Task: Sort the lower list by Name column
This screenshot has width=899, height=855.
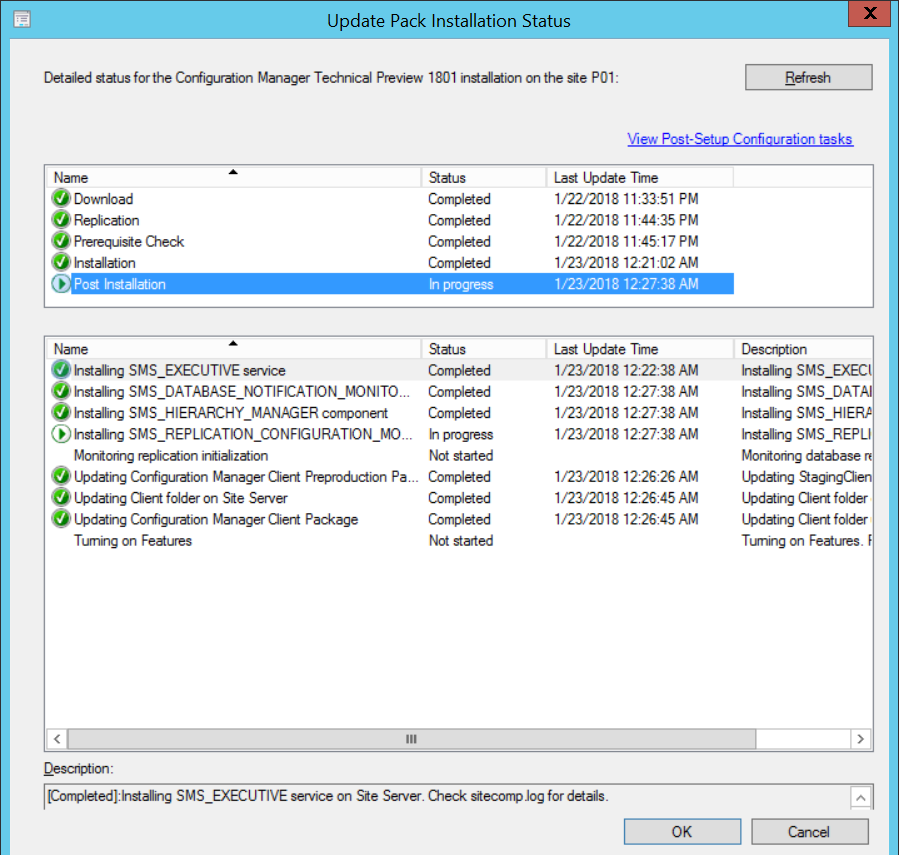Action: pyautogui.click(x=233, y=349)
